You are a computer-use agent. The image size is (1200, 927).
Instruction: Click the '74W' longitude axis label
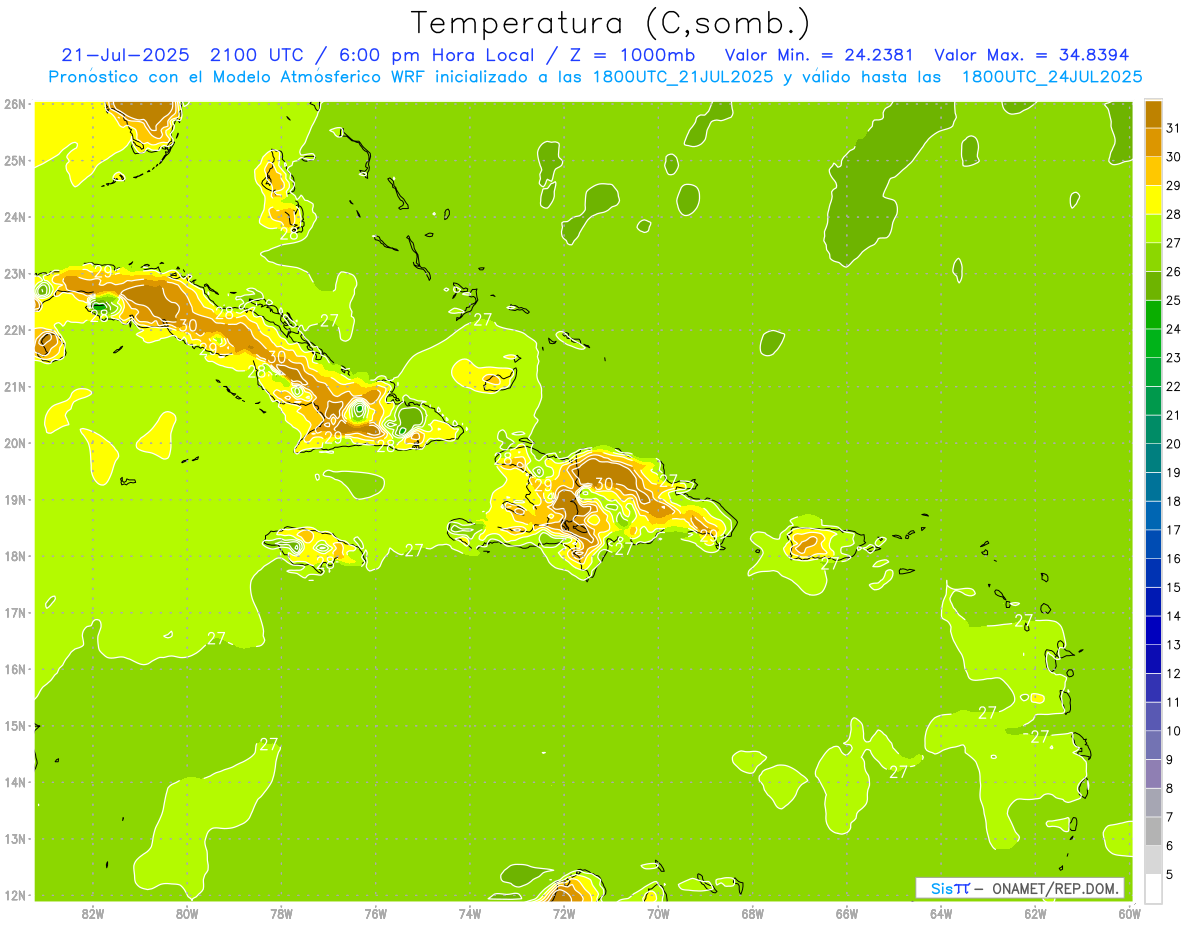tap(470, 913)
